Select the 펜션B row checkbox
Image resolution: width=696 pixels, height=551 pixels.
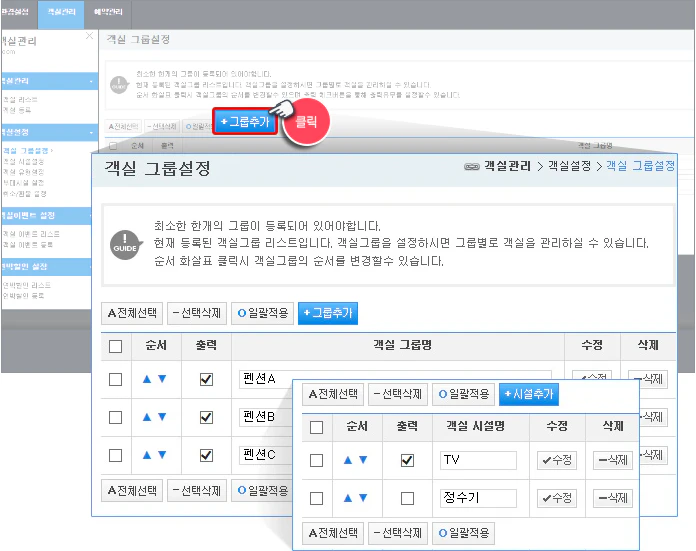click(115, 417)
